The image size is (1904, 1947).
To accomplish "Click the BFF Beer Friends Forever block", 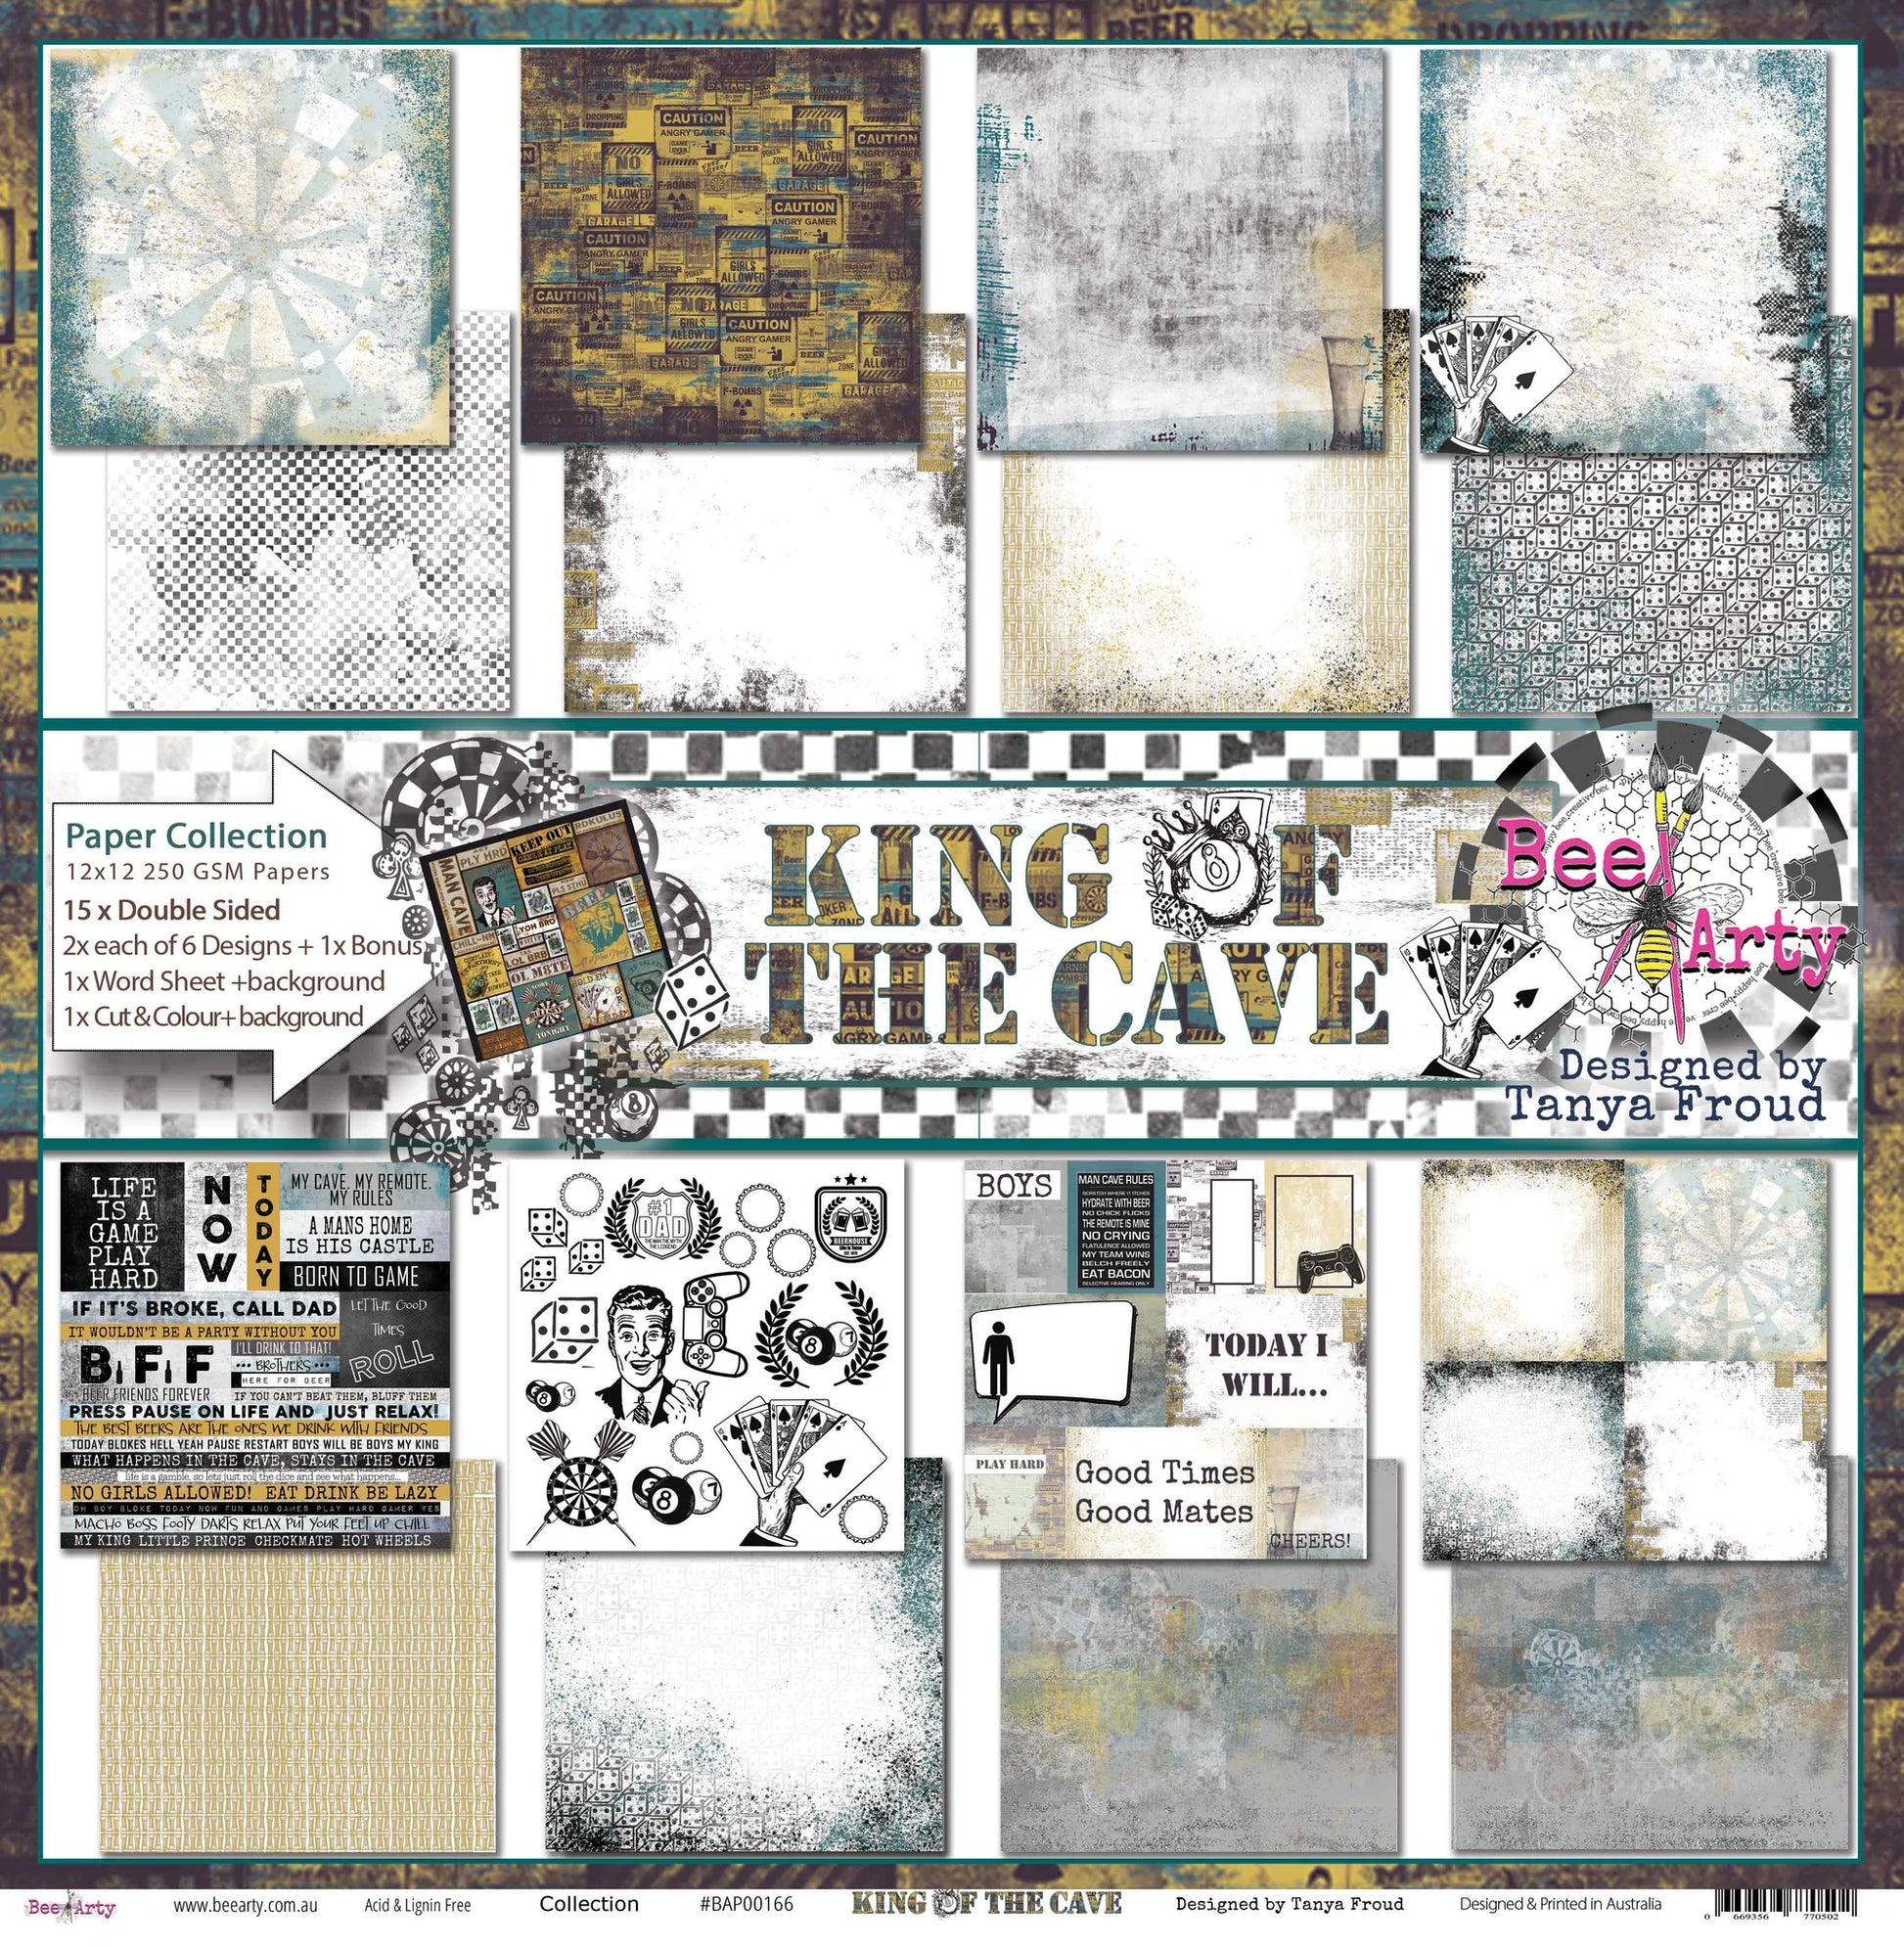I will 145,1372.
